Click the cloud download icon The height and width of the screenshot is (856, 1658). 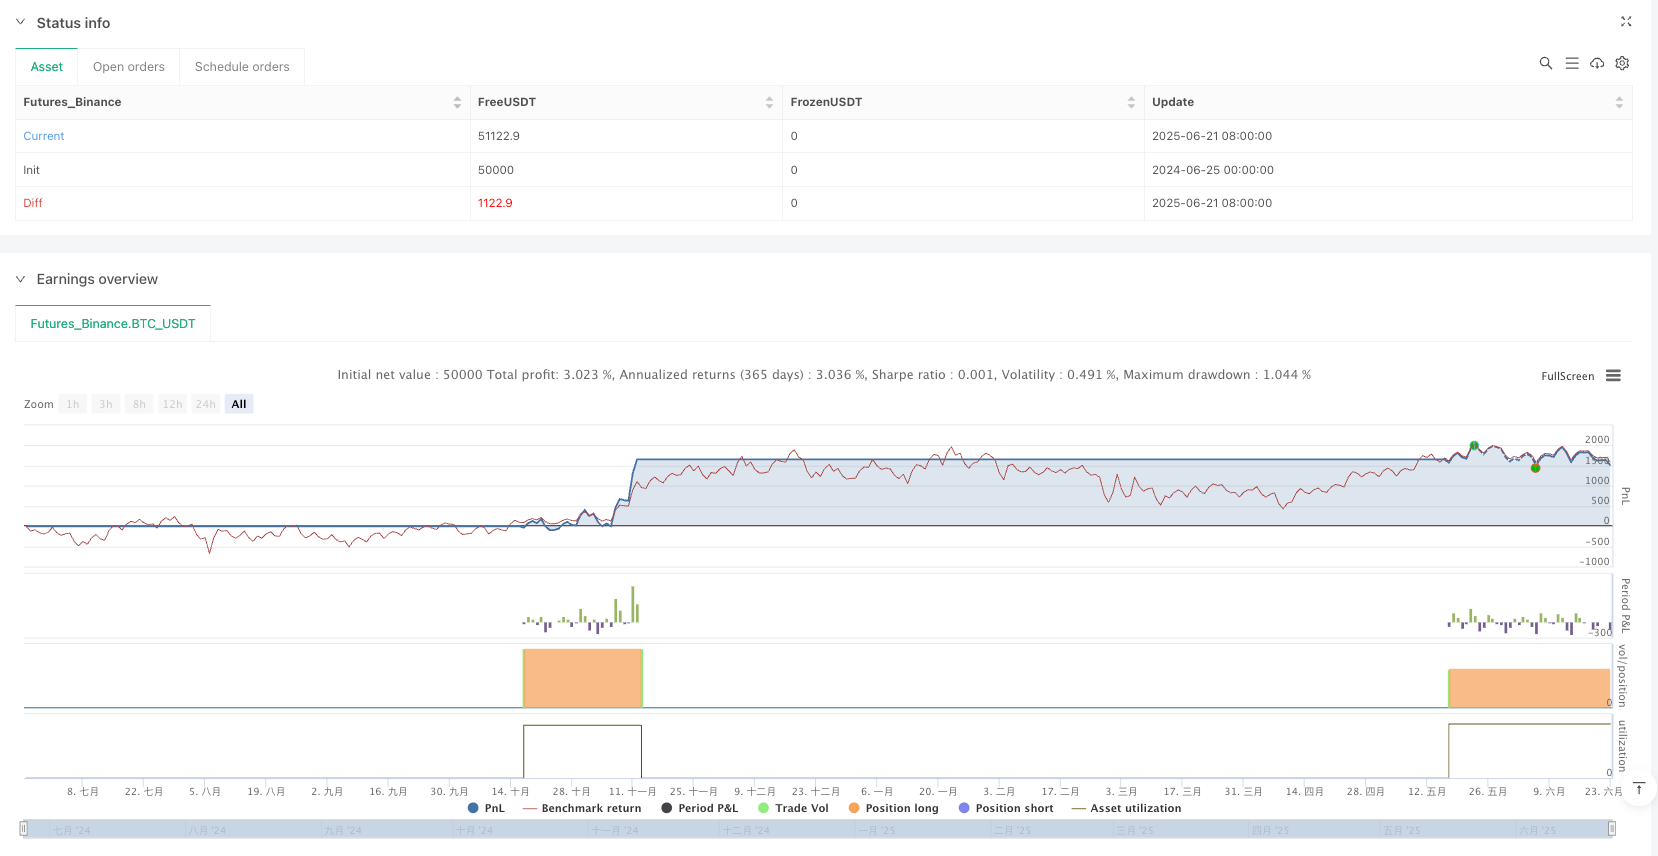tap(1597, 63)
